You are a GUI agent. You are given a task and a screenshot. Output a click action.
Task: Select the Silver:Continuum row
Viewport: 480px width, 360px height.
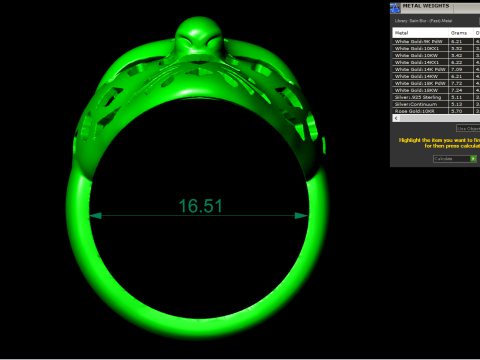pyautogui.click(x=436, y=104)
